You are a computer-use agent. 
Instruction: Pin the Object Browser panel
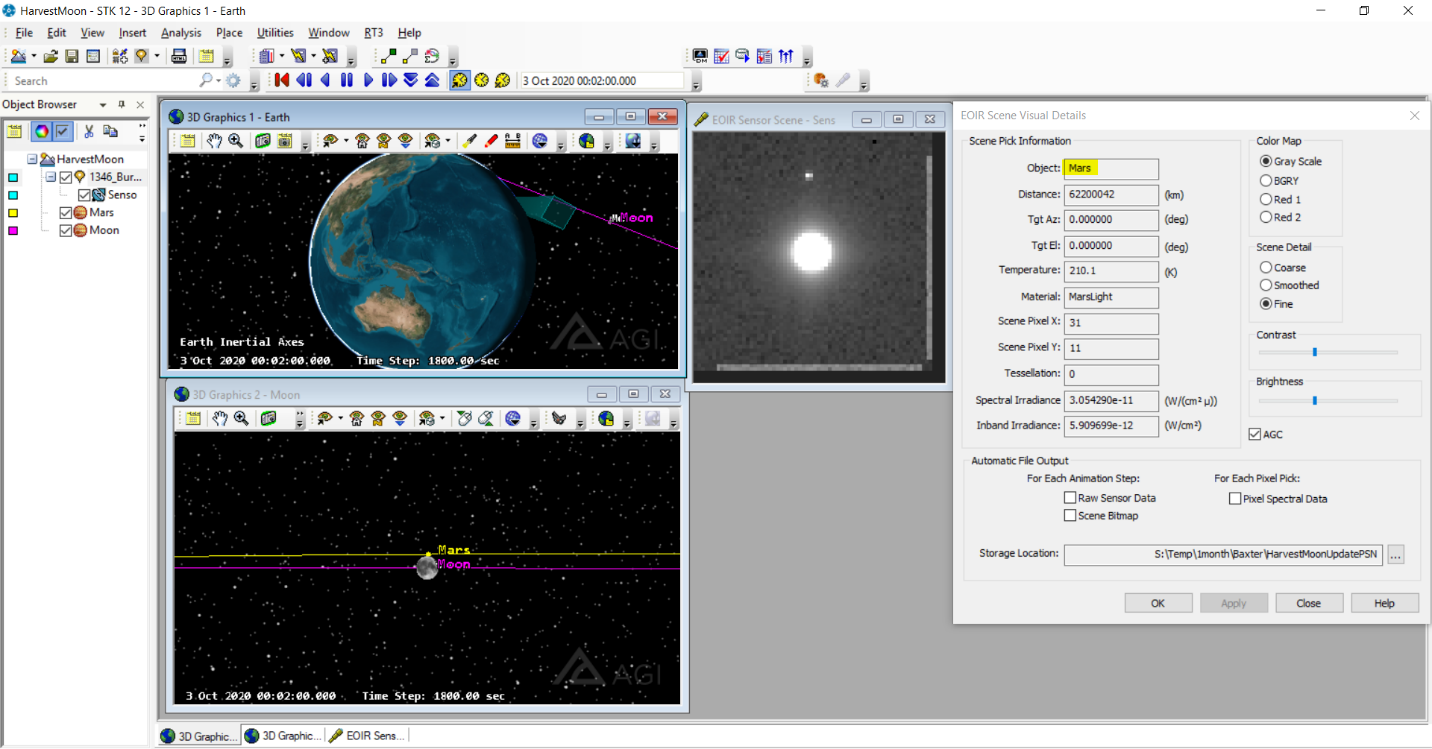click(x=122, y=105)
